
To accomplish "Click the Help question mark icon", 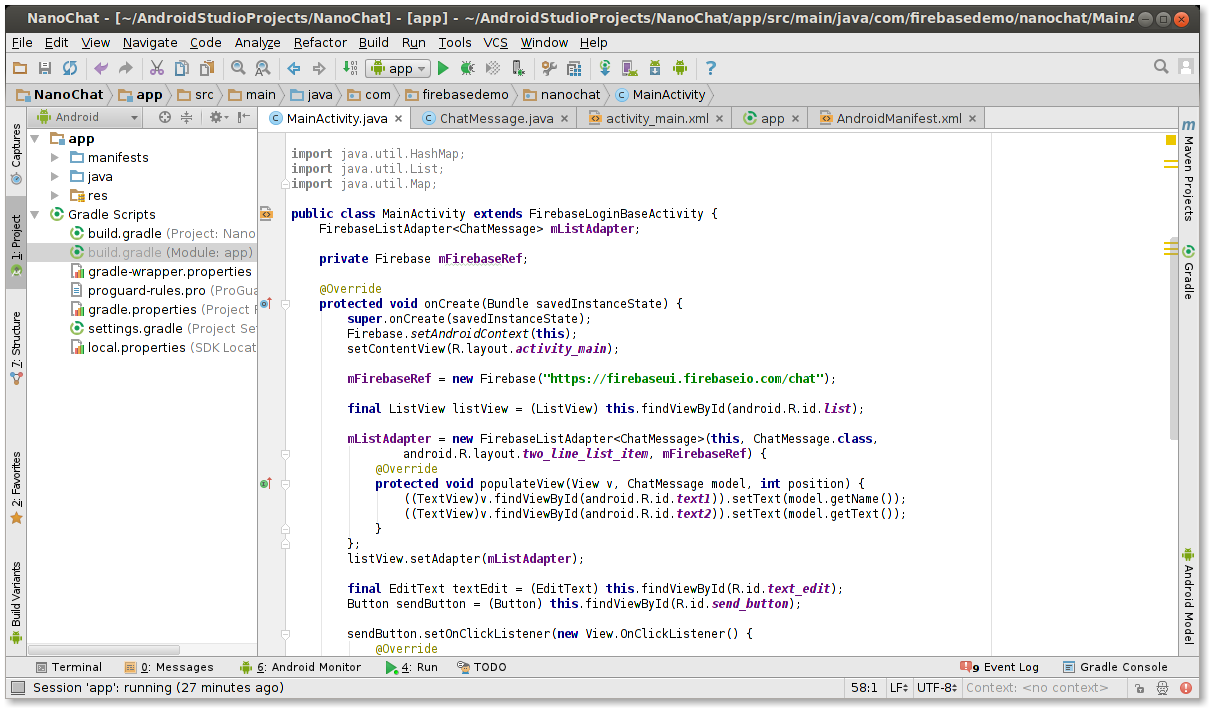I will click(x=711, y=68).
